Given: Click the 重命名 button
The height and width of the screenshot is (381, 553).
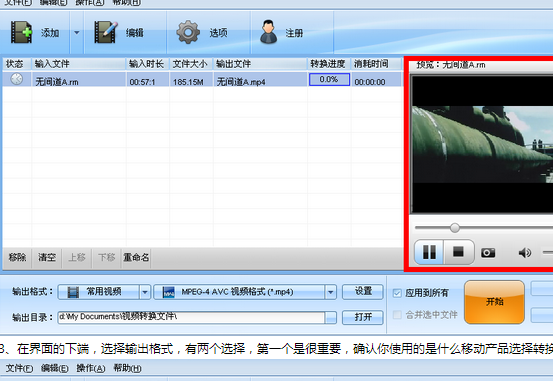Looking at the screenshot, I should [x=136, y=258].
